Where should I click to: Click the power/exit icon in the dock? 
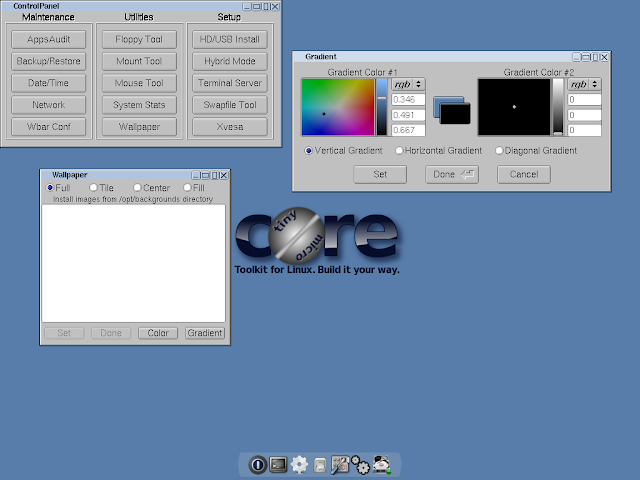(258, 464)
